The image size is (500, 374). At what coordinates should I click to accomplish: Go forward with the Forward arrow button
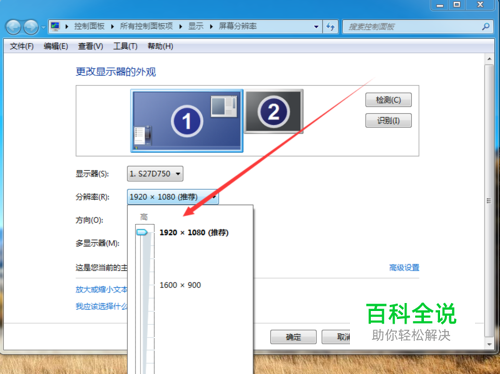coord(31,27)
